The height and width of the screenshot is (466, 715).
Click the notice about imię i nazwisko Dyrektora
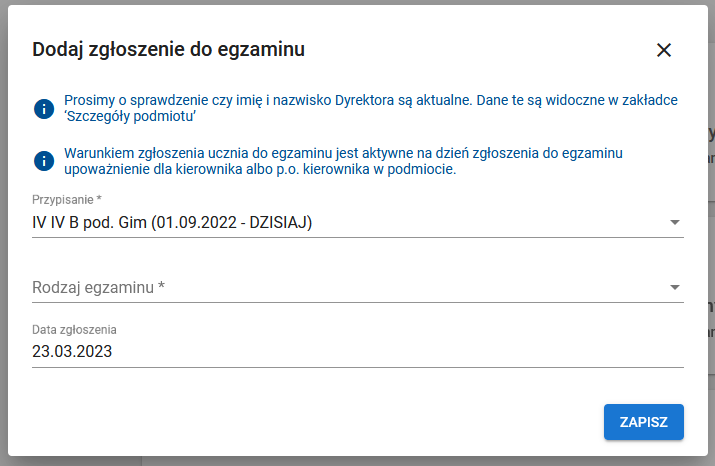click(x=370, y=101)
